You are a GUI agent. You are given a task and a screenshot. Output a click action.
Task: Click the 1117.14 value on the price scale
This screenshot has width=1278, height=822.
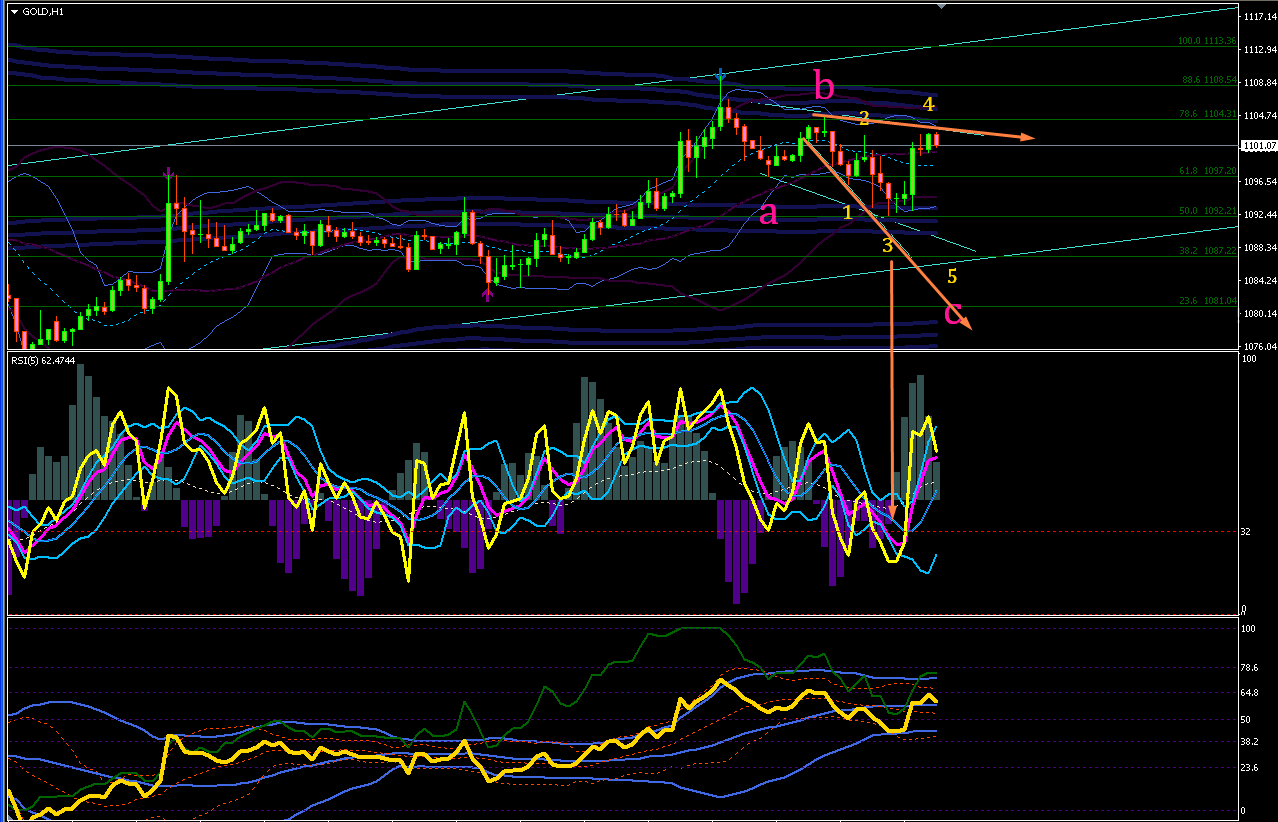tap(1258, 17)
